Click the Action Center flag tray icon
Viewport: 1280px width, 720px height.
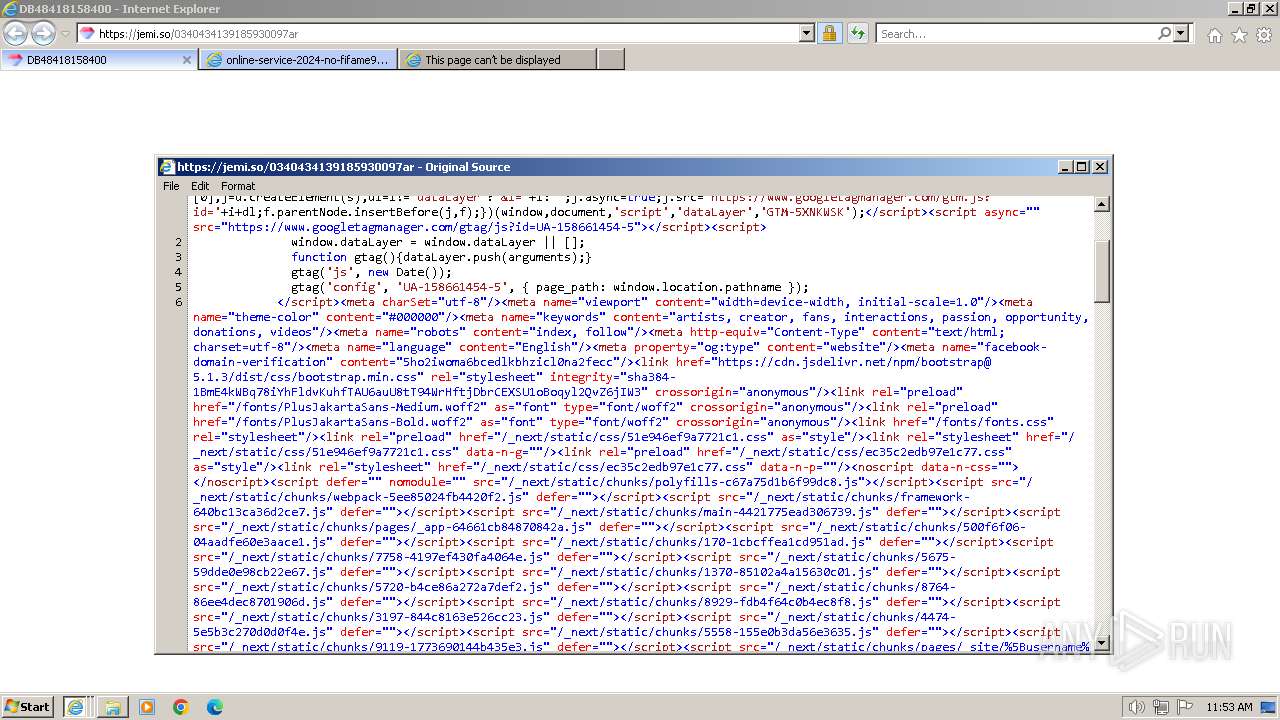(x=1185, y=707)
